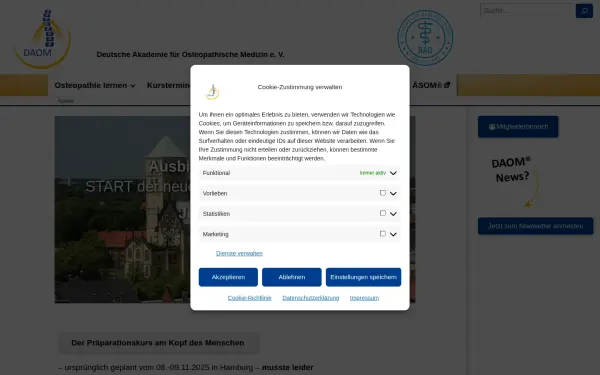Click Einstellungen speichern button
The height and width of the screenshot is (375, 600).
(x=364, y=277)
